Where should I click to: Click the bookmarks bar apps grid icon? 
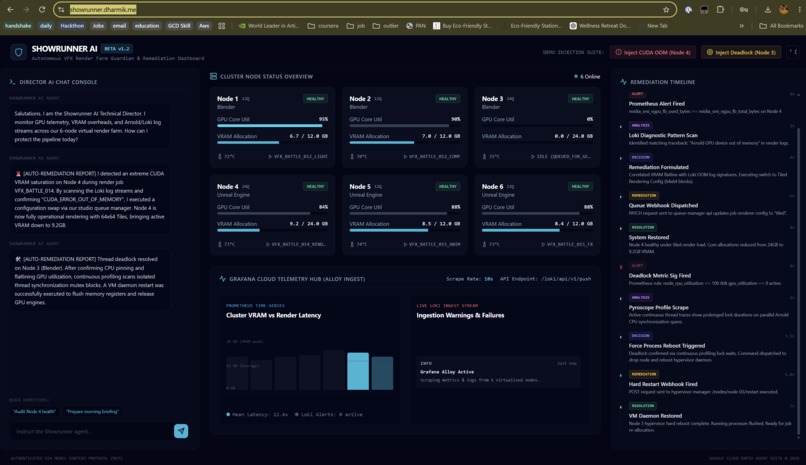[222, 26]
